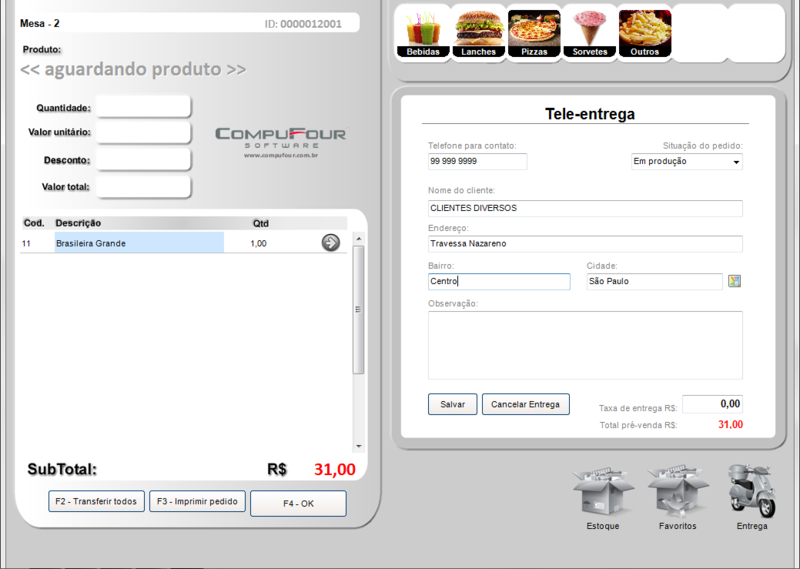This screenshot has height=569, width=800.
Task: Click the arrow icon on Brasileira Grande row
Action: (330, 243)
